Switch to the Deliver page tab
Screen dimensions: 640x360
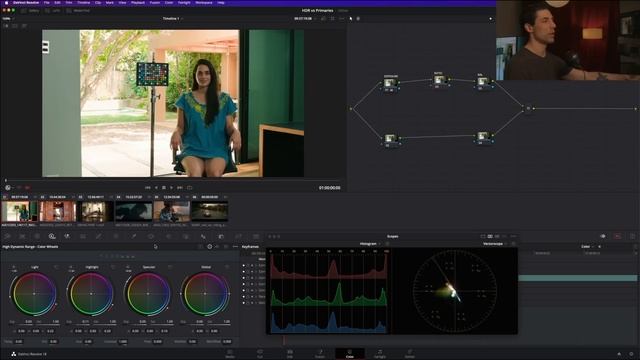pyautogui.click(x=409, y=353)
